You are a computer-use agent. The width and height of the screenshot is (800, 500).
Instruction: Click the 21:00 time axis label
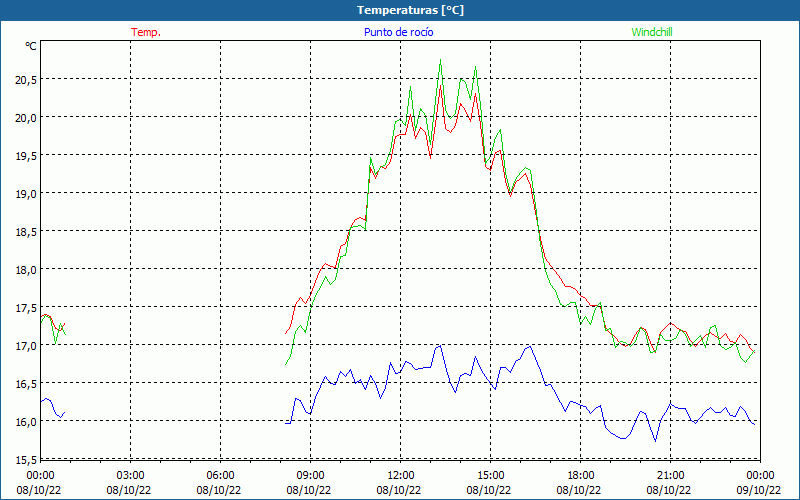pos(670,476)
